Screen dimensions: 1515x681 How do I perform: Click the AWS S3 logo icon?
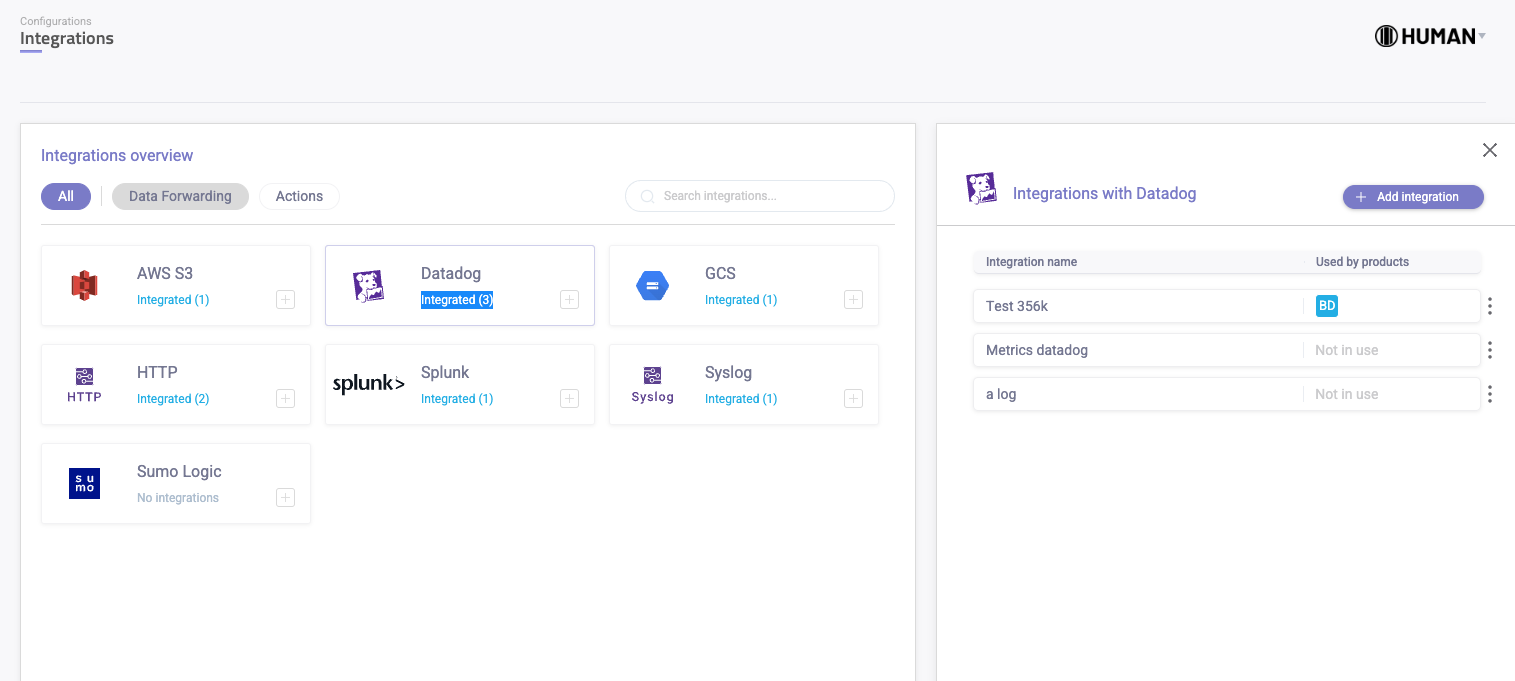pyautogui.click(x=84, y=286)
